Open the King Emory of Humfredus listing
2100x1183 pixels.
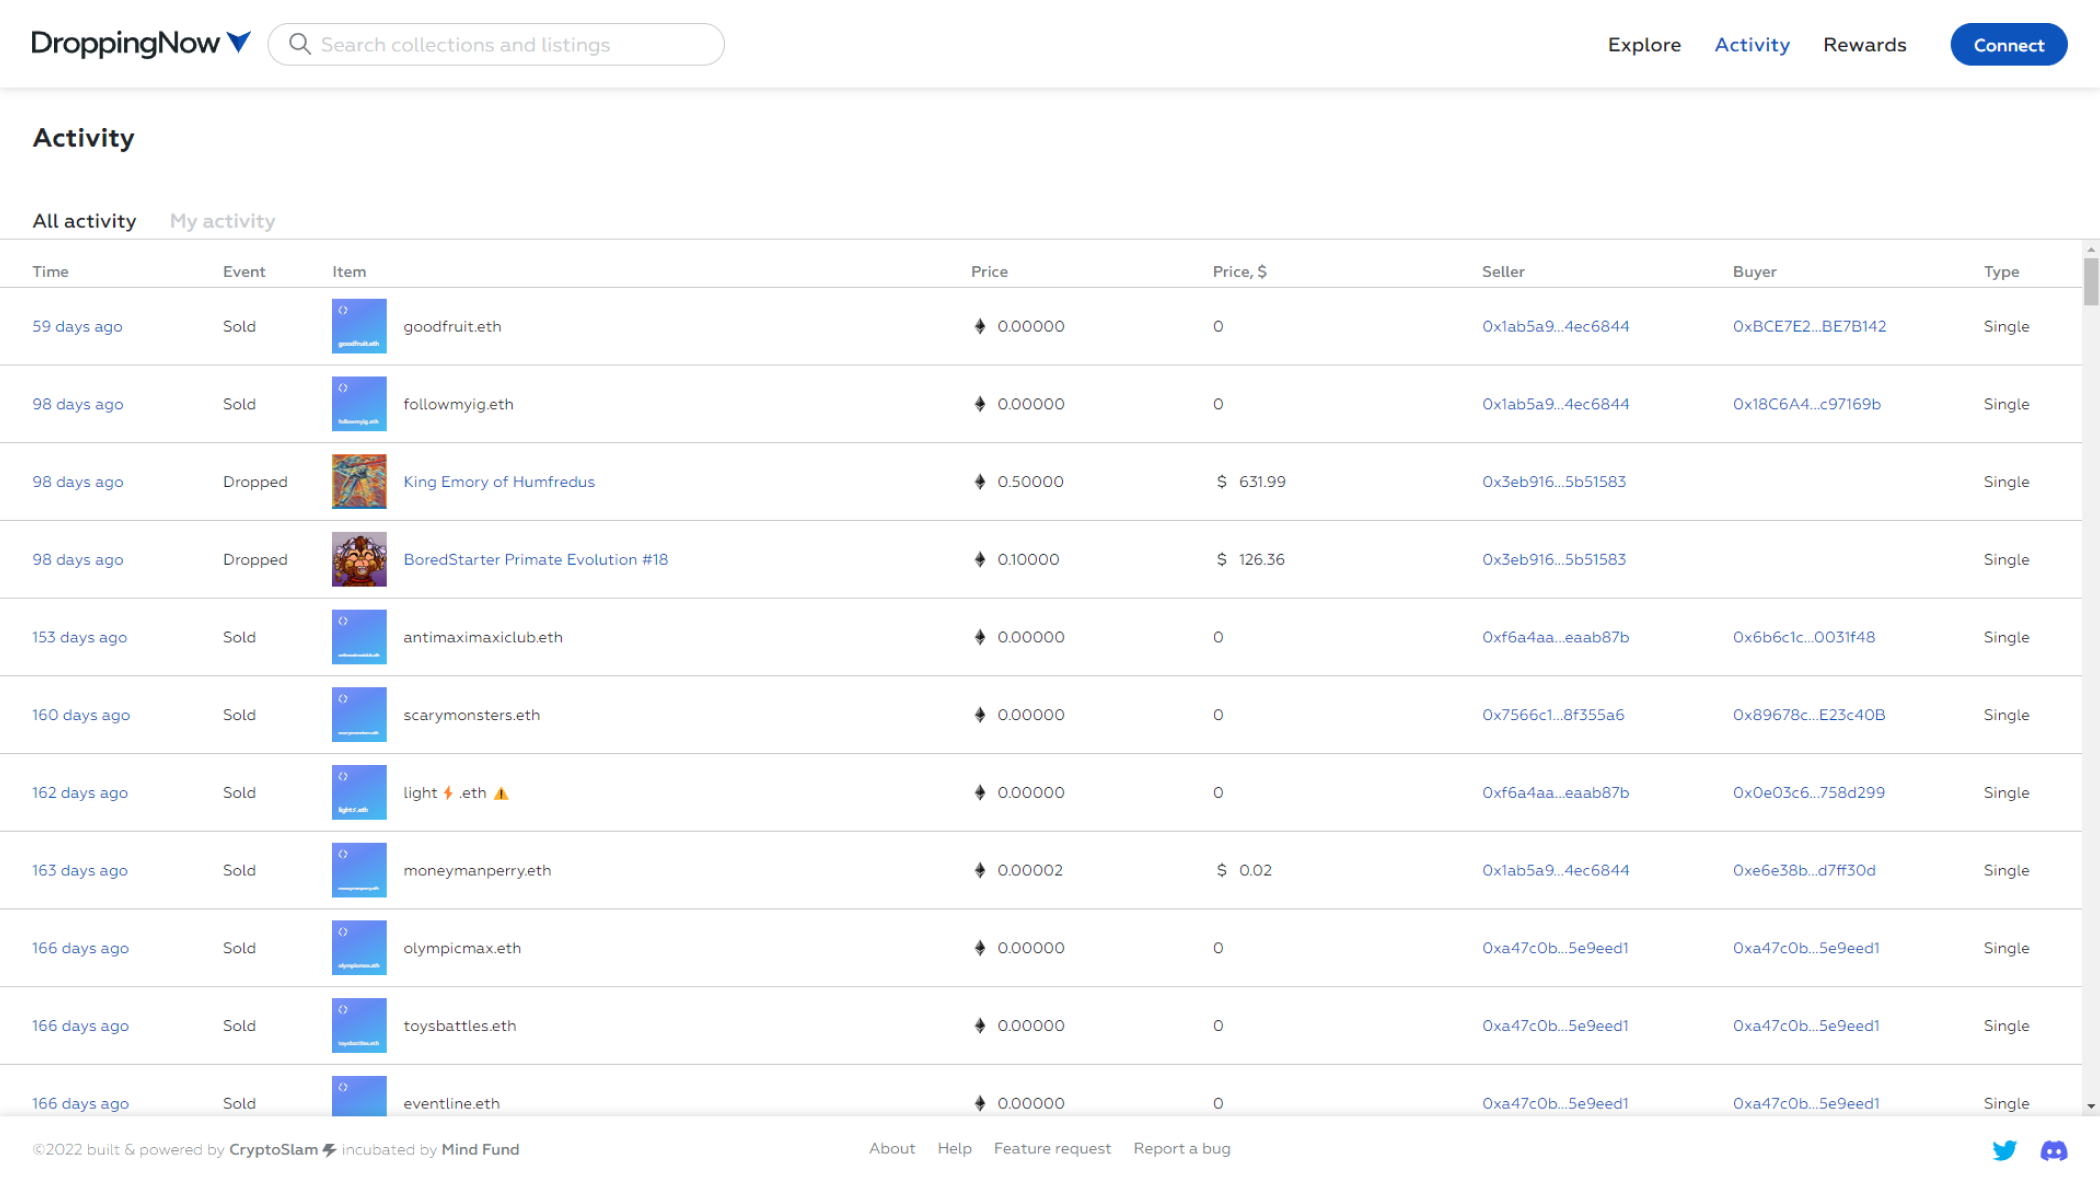499,481
